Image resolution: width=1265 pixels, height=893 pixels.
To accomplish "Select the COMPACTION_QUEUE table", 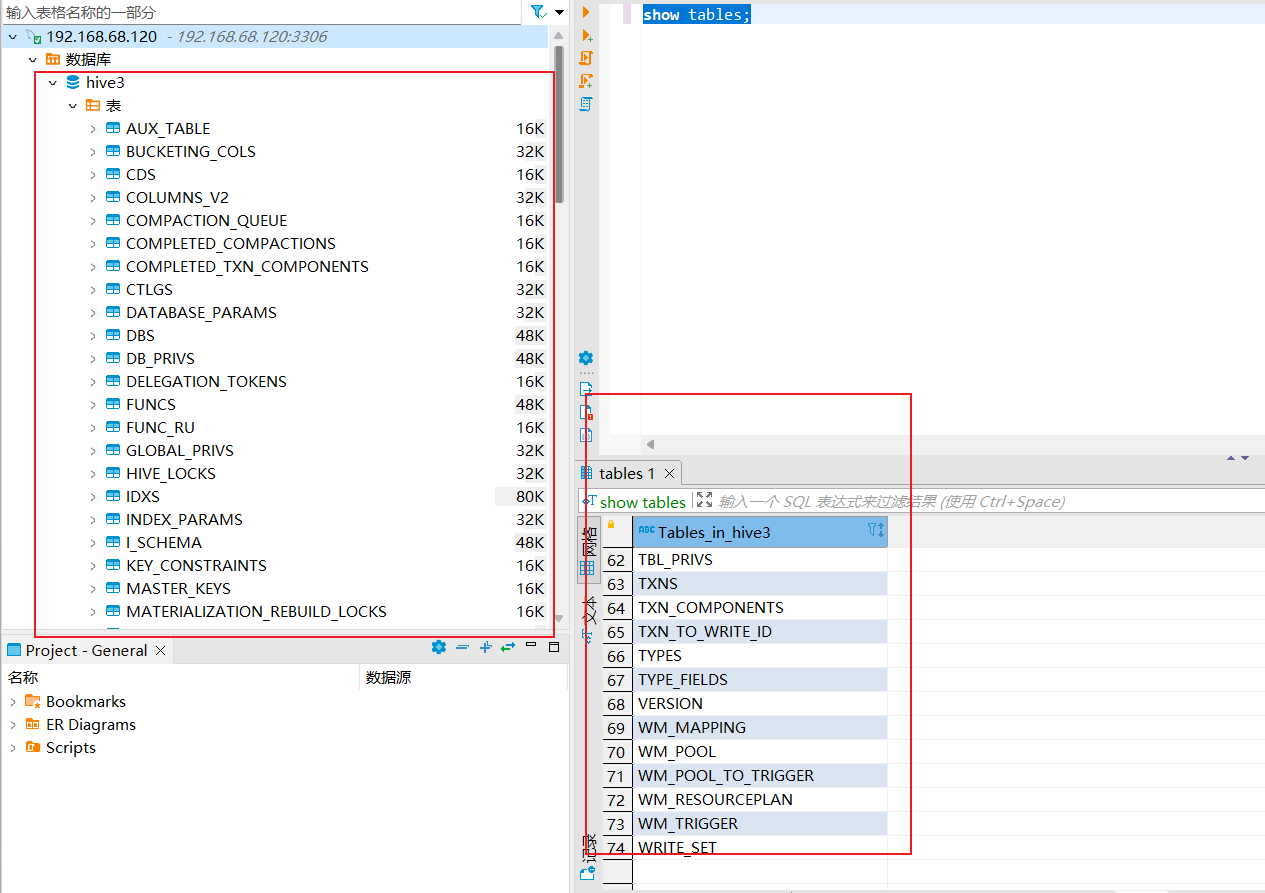I will coord(206,220).
